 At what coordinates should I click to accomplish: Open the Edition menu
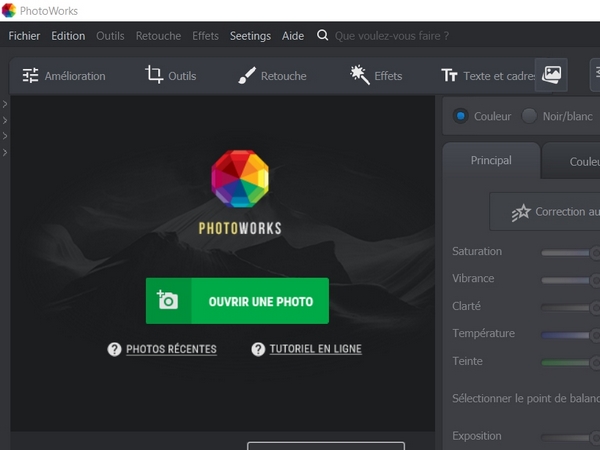tap(68, 36)
